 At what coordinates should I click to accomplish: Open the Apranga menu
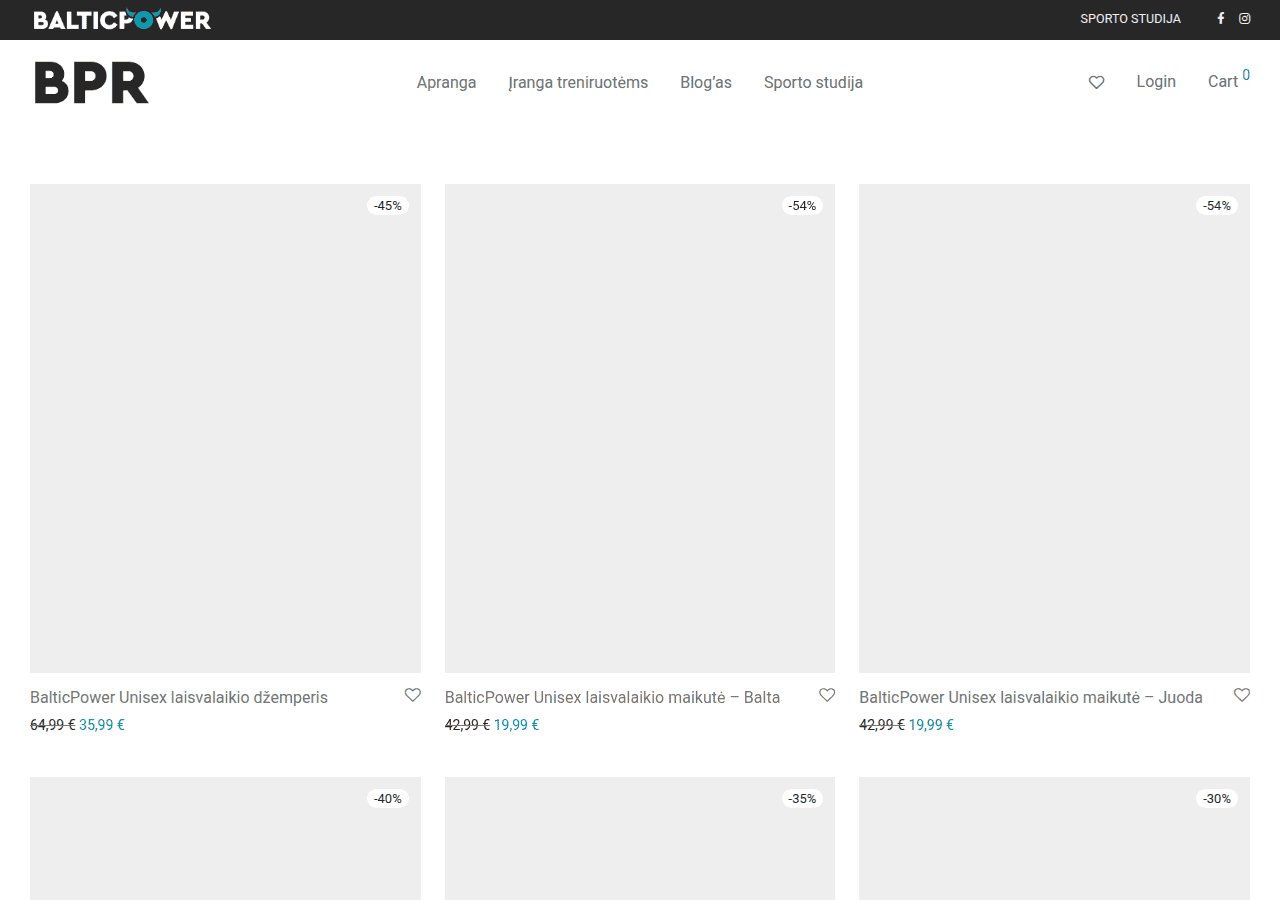coord(446,82)
